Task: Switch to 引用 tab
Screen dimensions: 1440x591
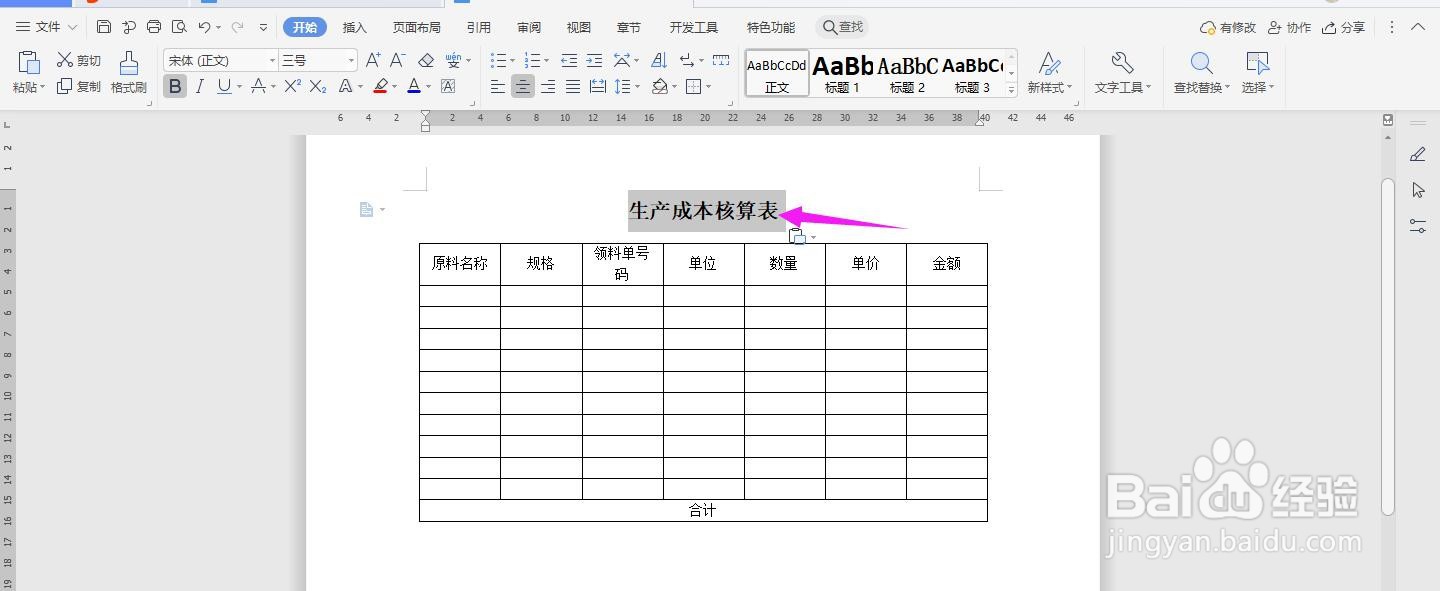Action: pyautogui.click(x=478, y=27)
